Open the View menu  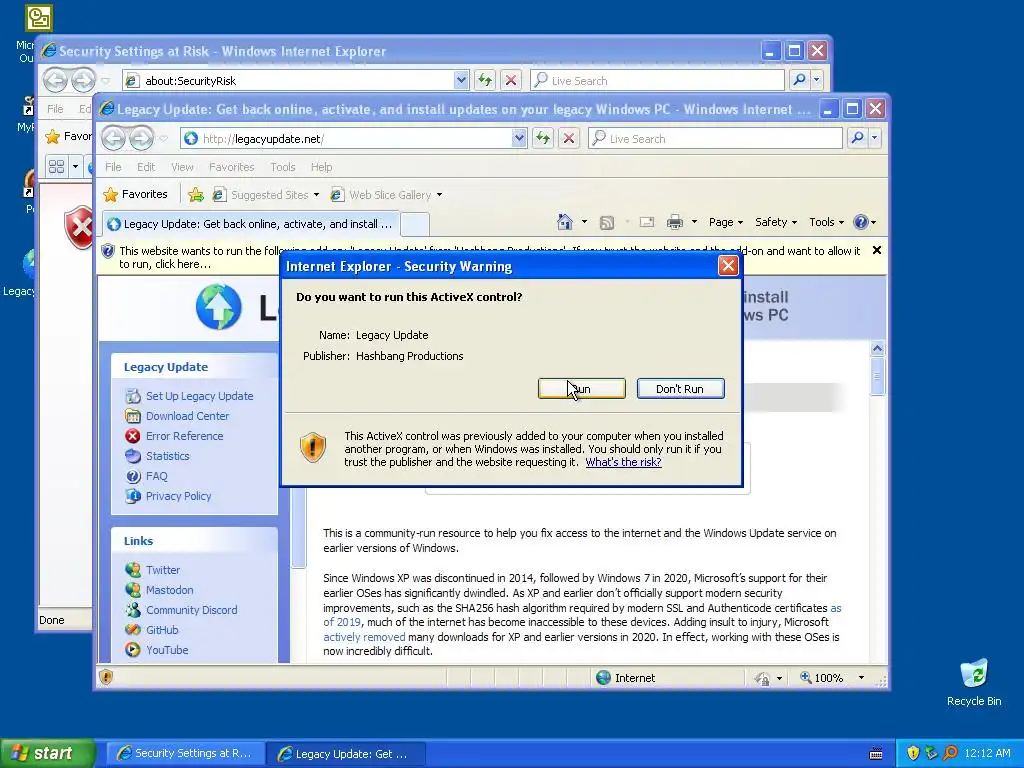pyautogui.click(x=182, y=167)
